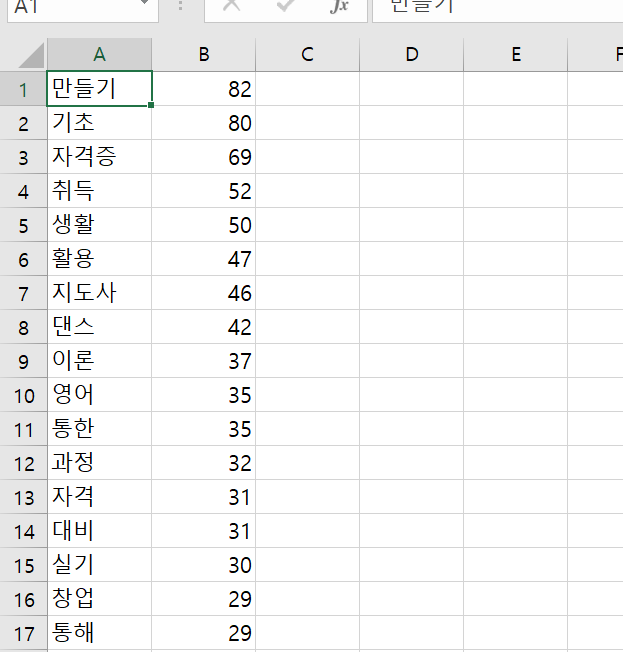Image resolution: width=623 pixels, height=652 pixels.
Task: Click cell with value 82
Action: click(x=203, y=89)
